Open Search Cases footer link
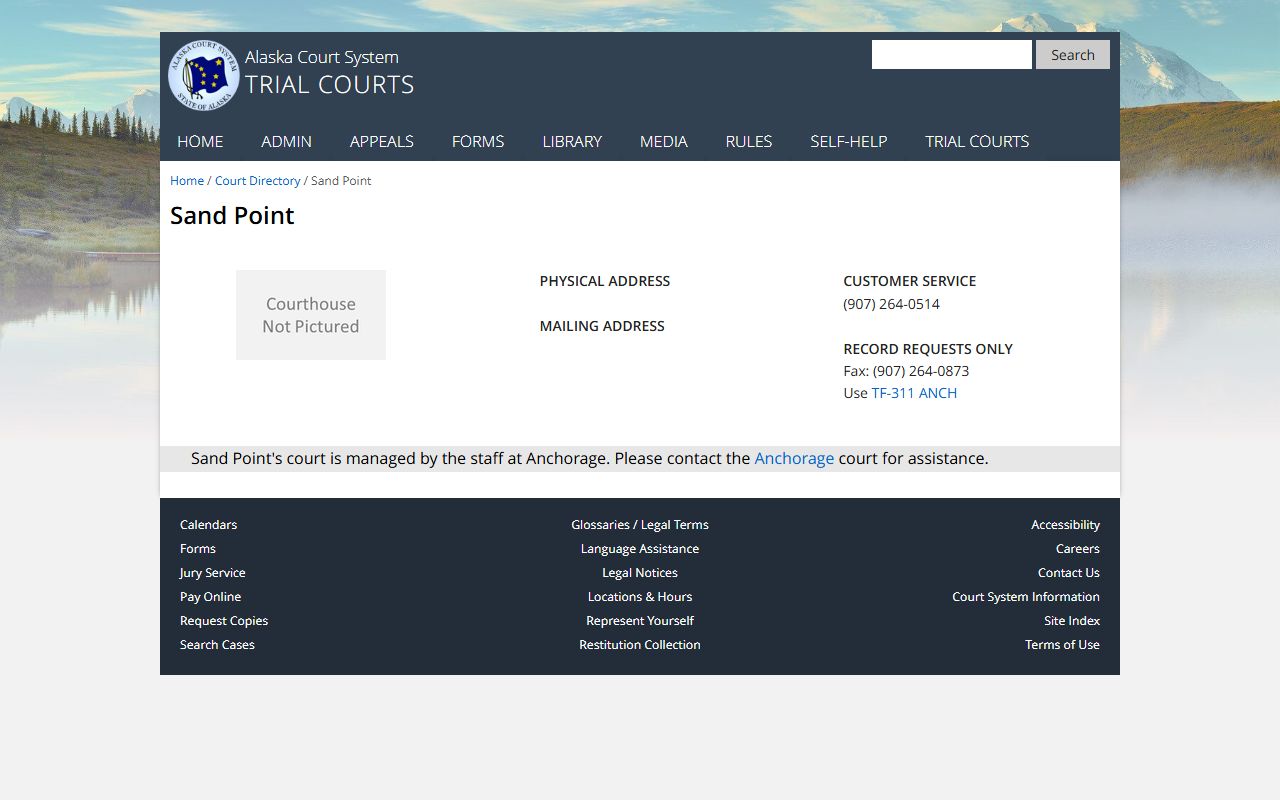This screenshot has width=1280, height=800. click(217, 645)
